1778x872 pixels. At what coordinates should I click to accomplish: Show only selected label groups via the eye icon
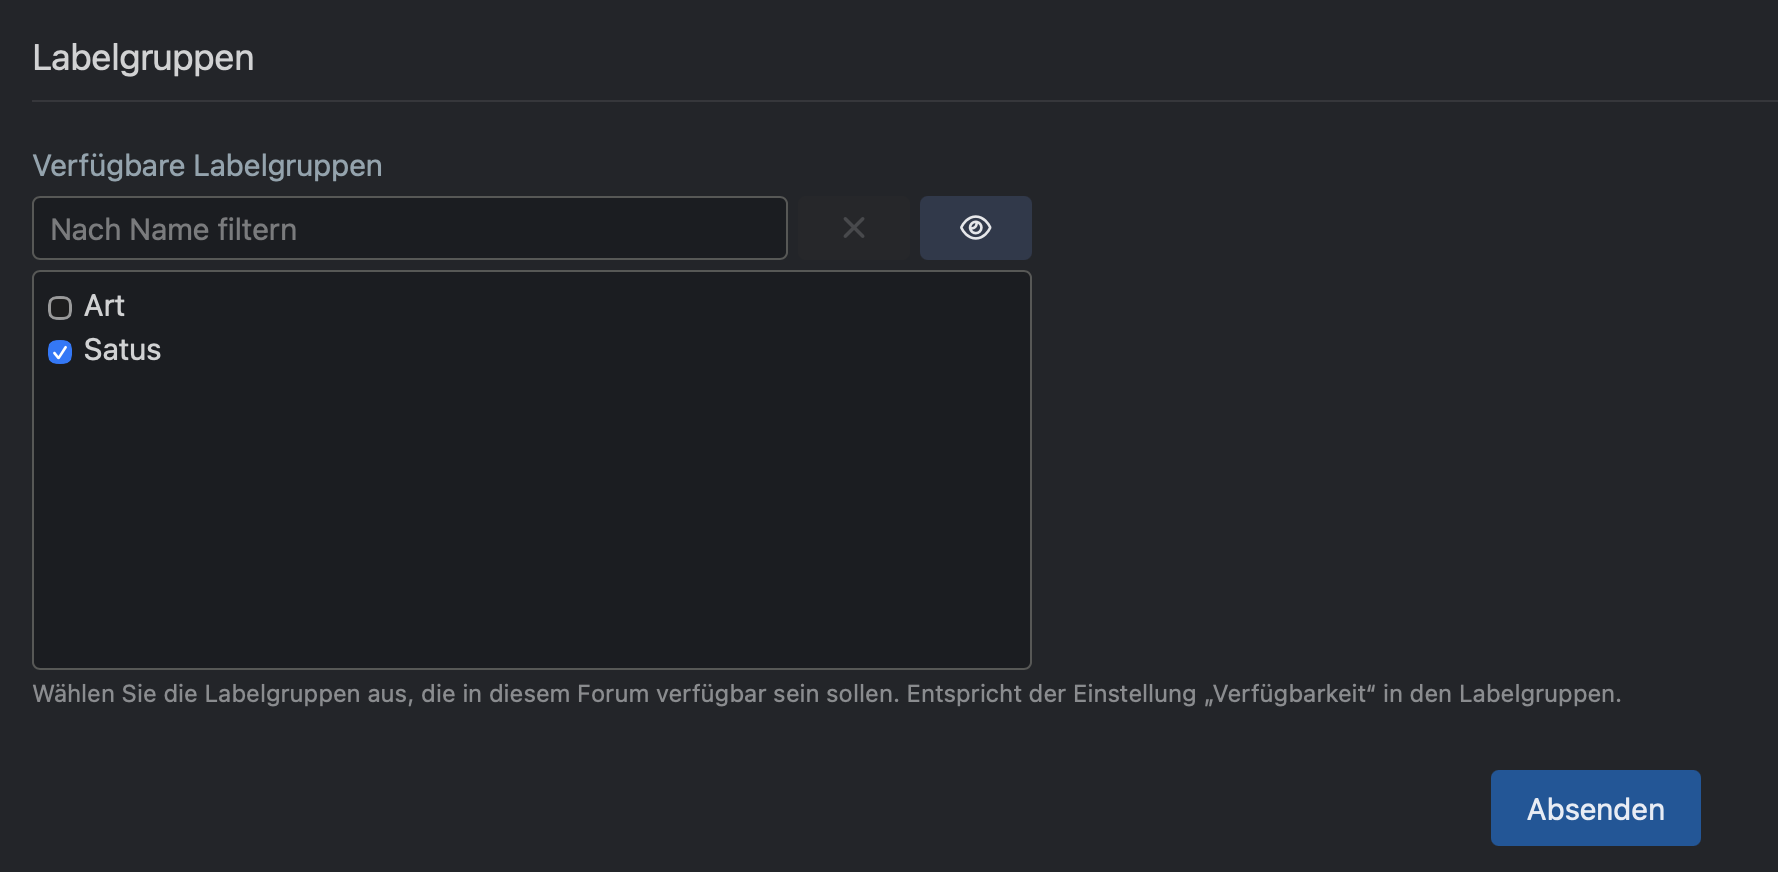(975, 228)
